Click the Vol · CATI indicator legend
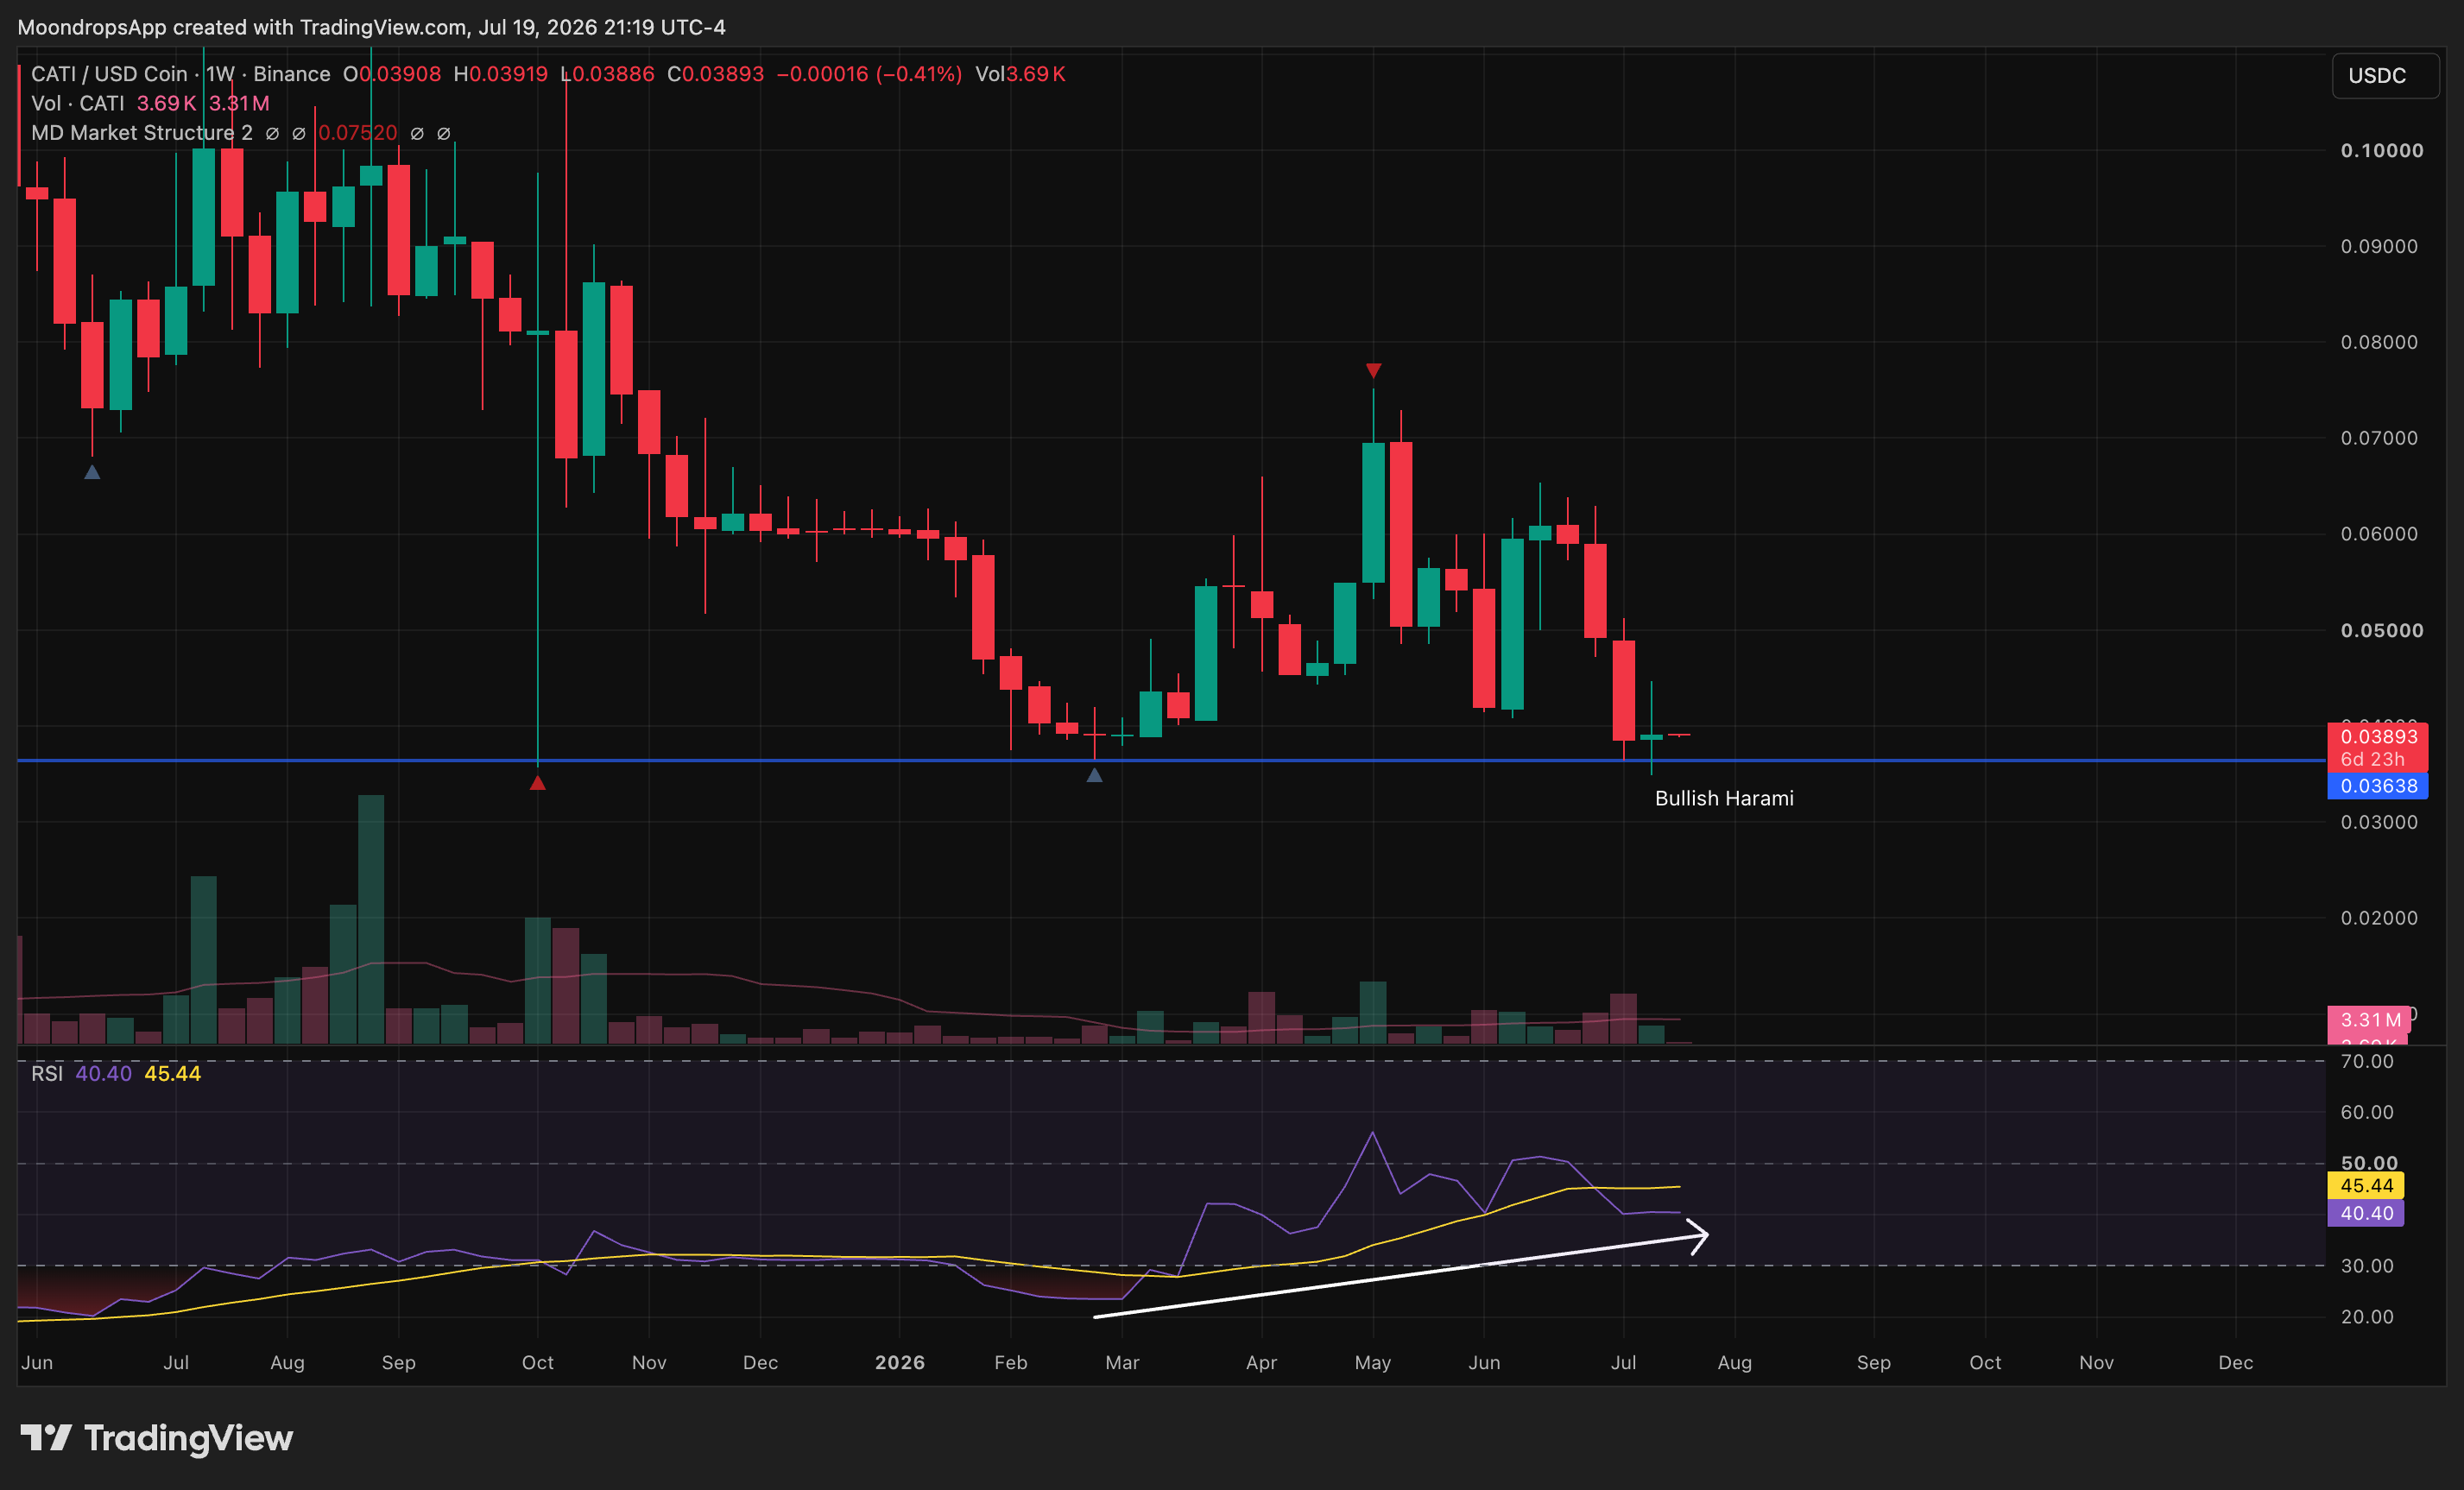 click(x=78, y=103)
